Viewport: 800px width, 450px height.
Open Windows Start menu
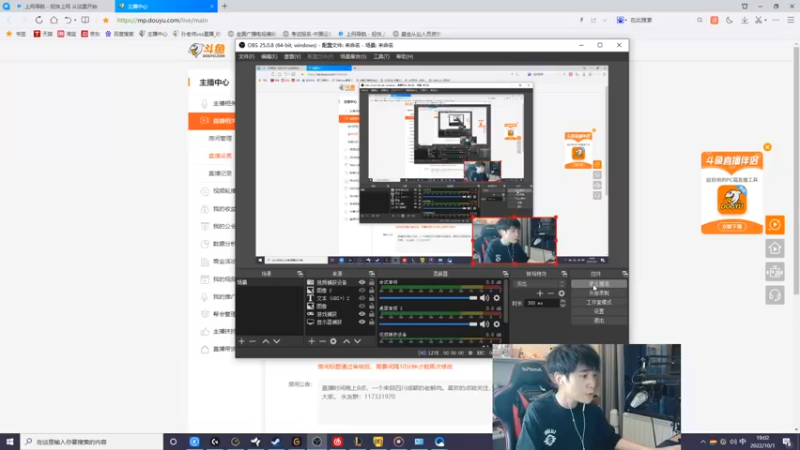coord(10,442)
